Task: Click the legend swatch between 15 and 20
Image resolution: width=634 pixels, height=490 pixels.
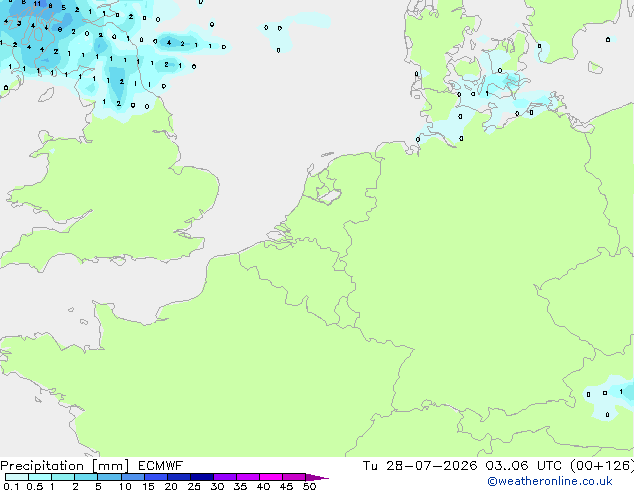Action: (x=155, y=477)
